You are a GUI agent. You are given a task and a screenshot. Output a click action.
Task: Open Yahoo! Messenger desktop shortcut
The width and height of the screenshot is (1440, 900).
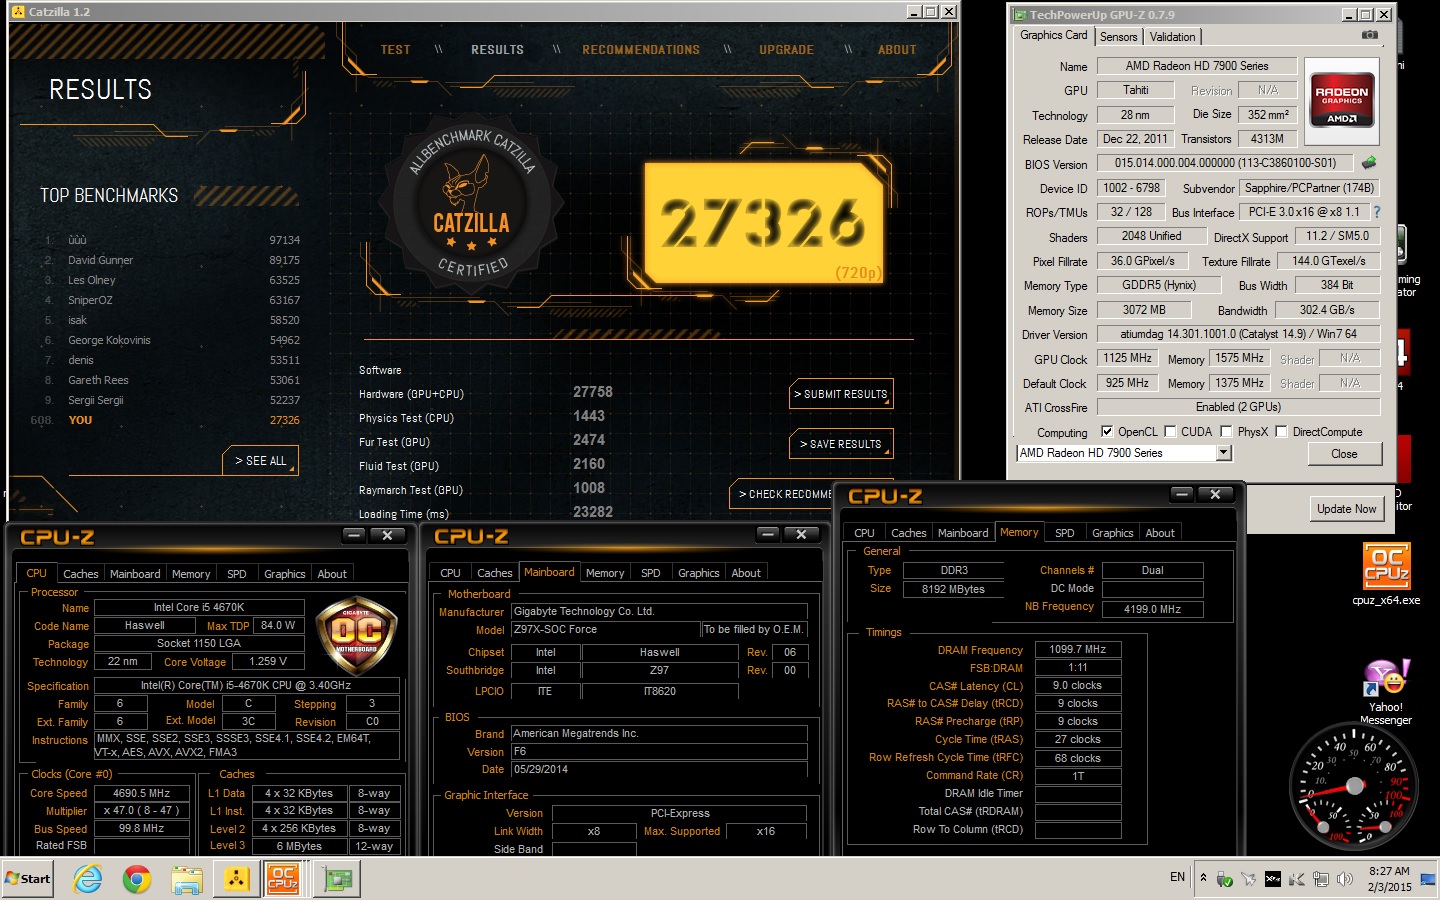click(x=1386, y=692)
